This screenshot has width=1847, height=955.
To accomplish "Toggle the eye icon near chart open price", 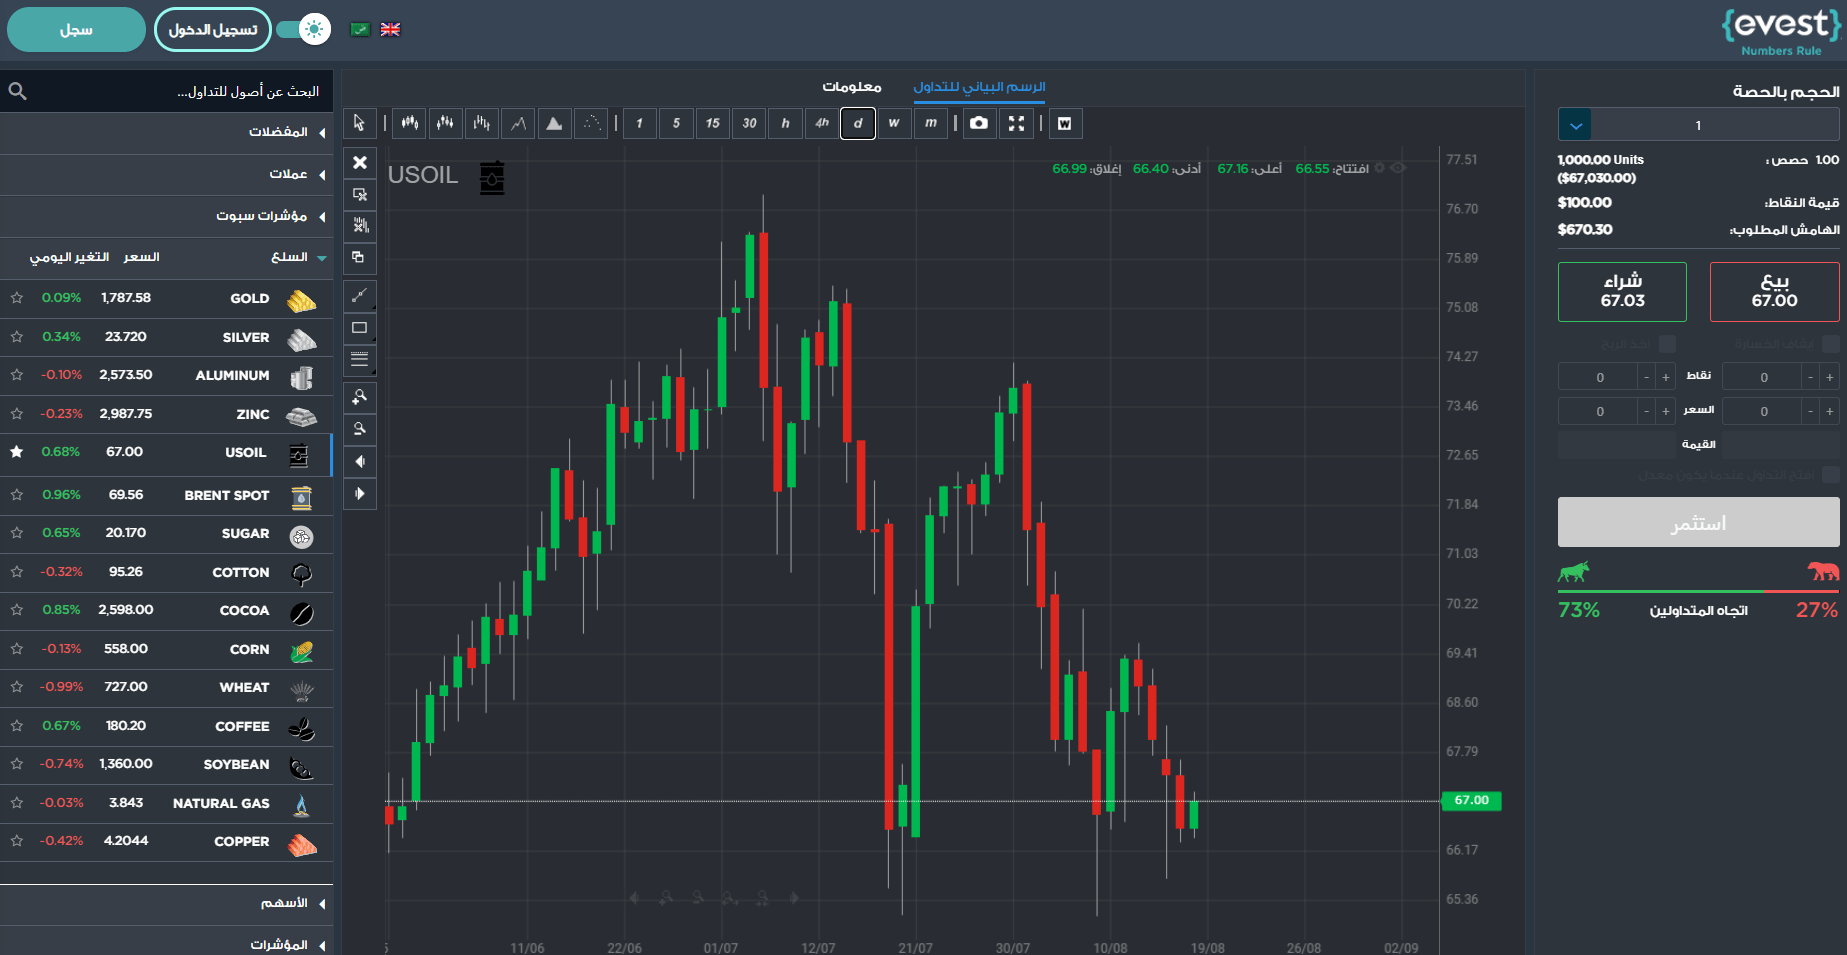I will click(x=1398, y=168).
